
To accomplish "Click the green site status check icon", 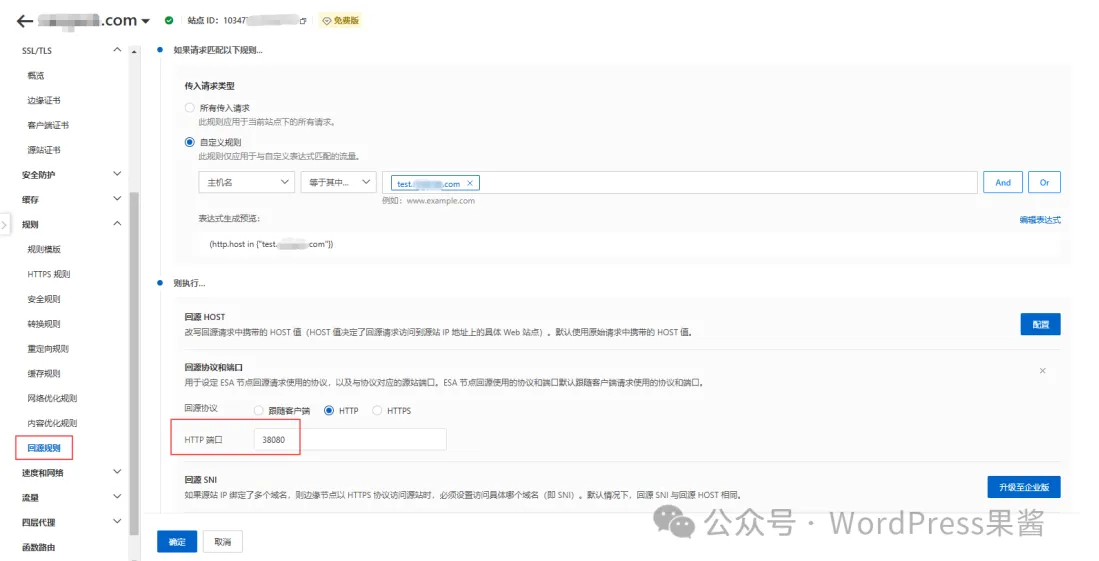I will click(x=169, y=20).
